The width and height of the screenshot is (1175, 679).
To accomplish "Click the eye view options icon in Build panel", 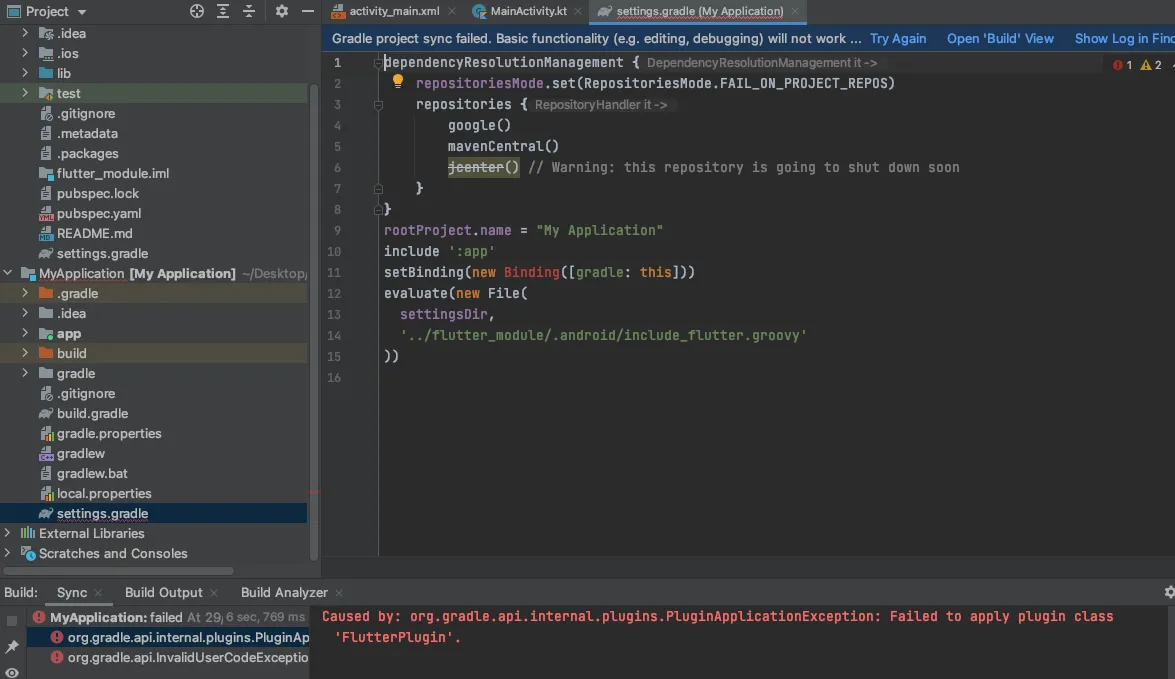I will tap(12, 672).
